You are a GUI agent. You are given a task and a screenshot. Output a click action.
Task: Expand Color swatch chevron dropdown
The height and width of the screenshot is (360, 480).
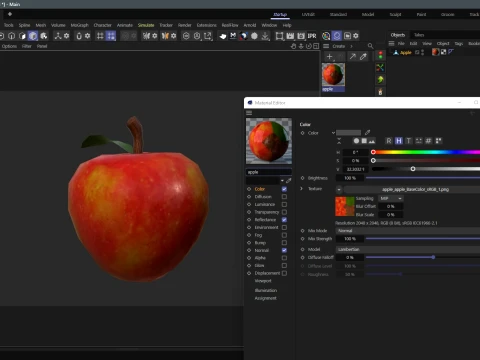333,133
